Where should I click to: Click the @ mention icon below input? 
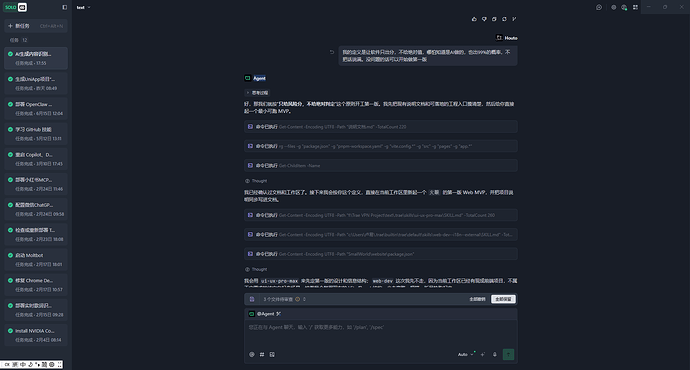click(252, 355)
